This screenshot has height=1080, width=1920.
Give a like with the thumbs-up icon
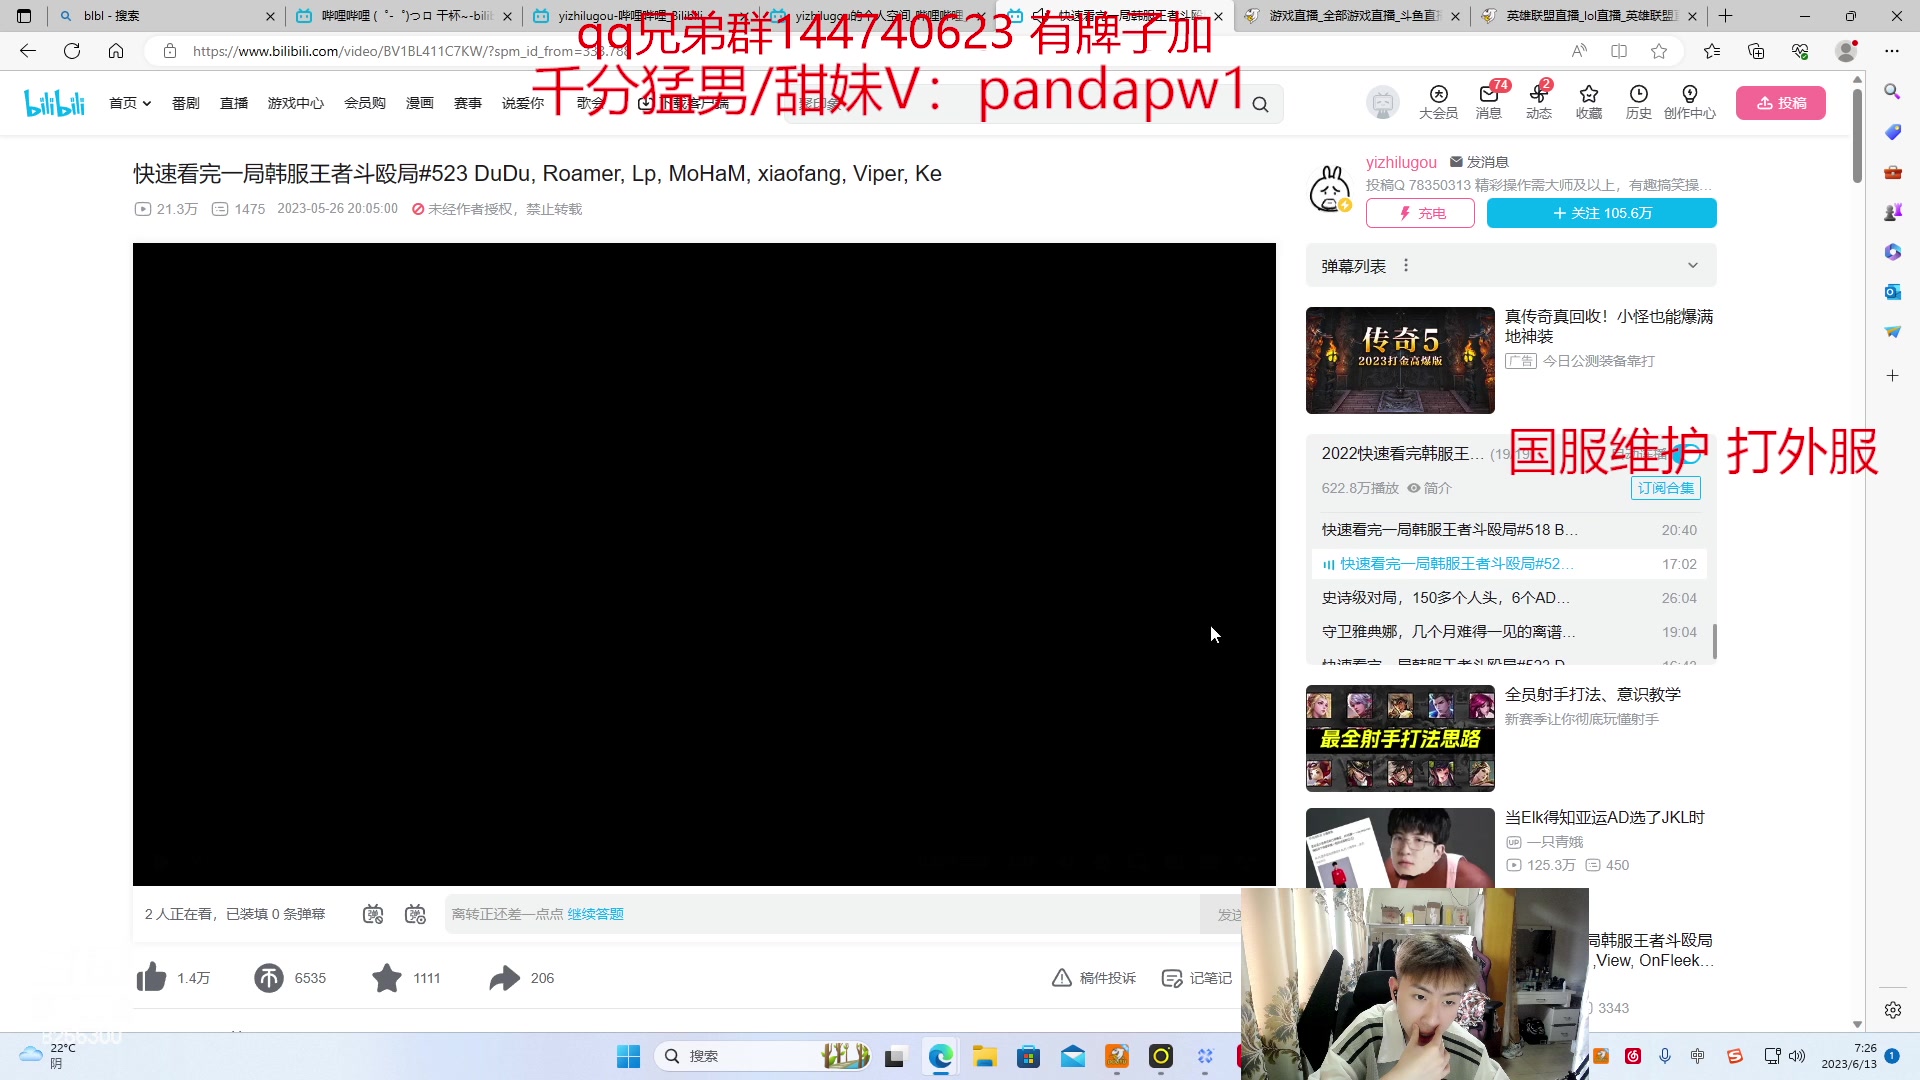pos(152,977)
